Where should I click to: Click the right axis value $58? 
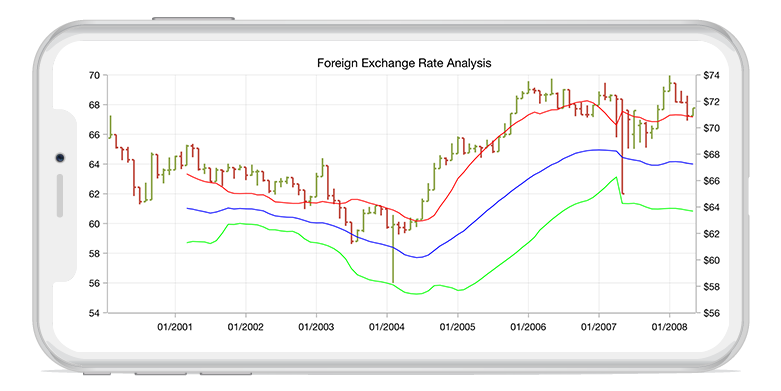(x=711, y=287)
